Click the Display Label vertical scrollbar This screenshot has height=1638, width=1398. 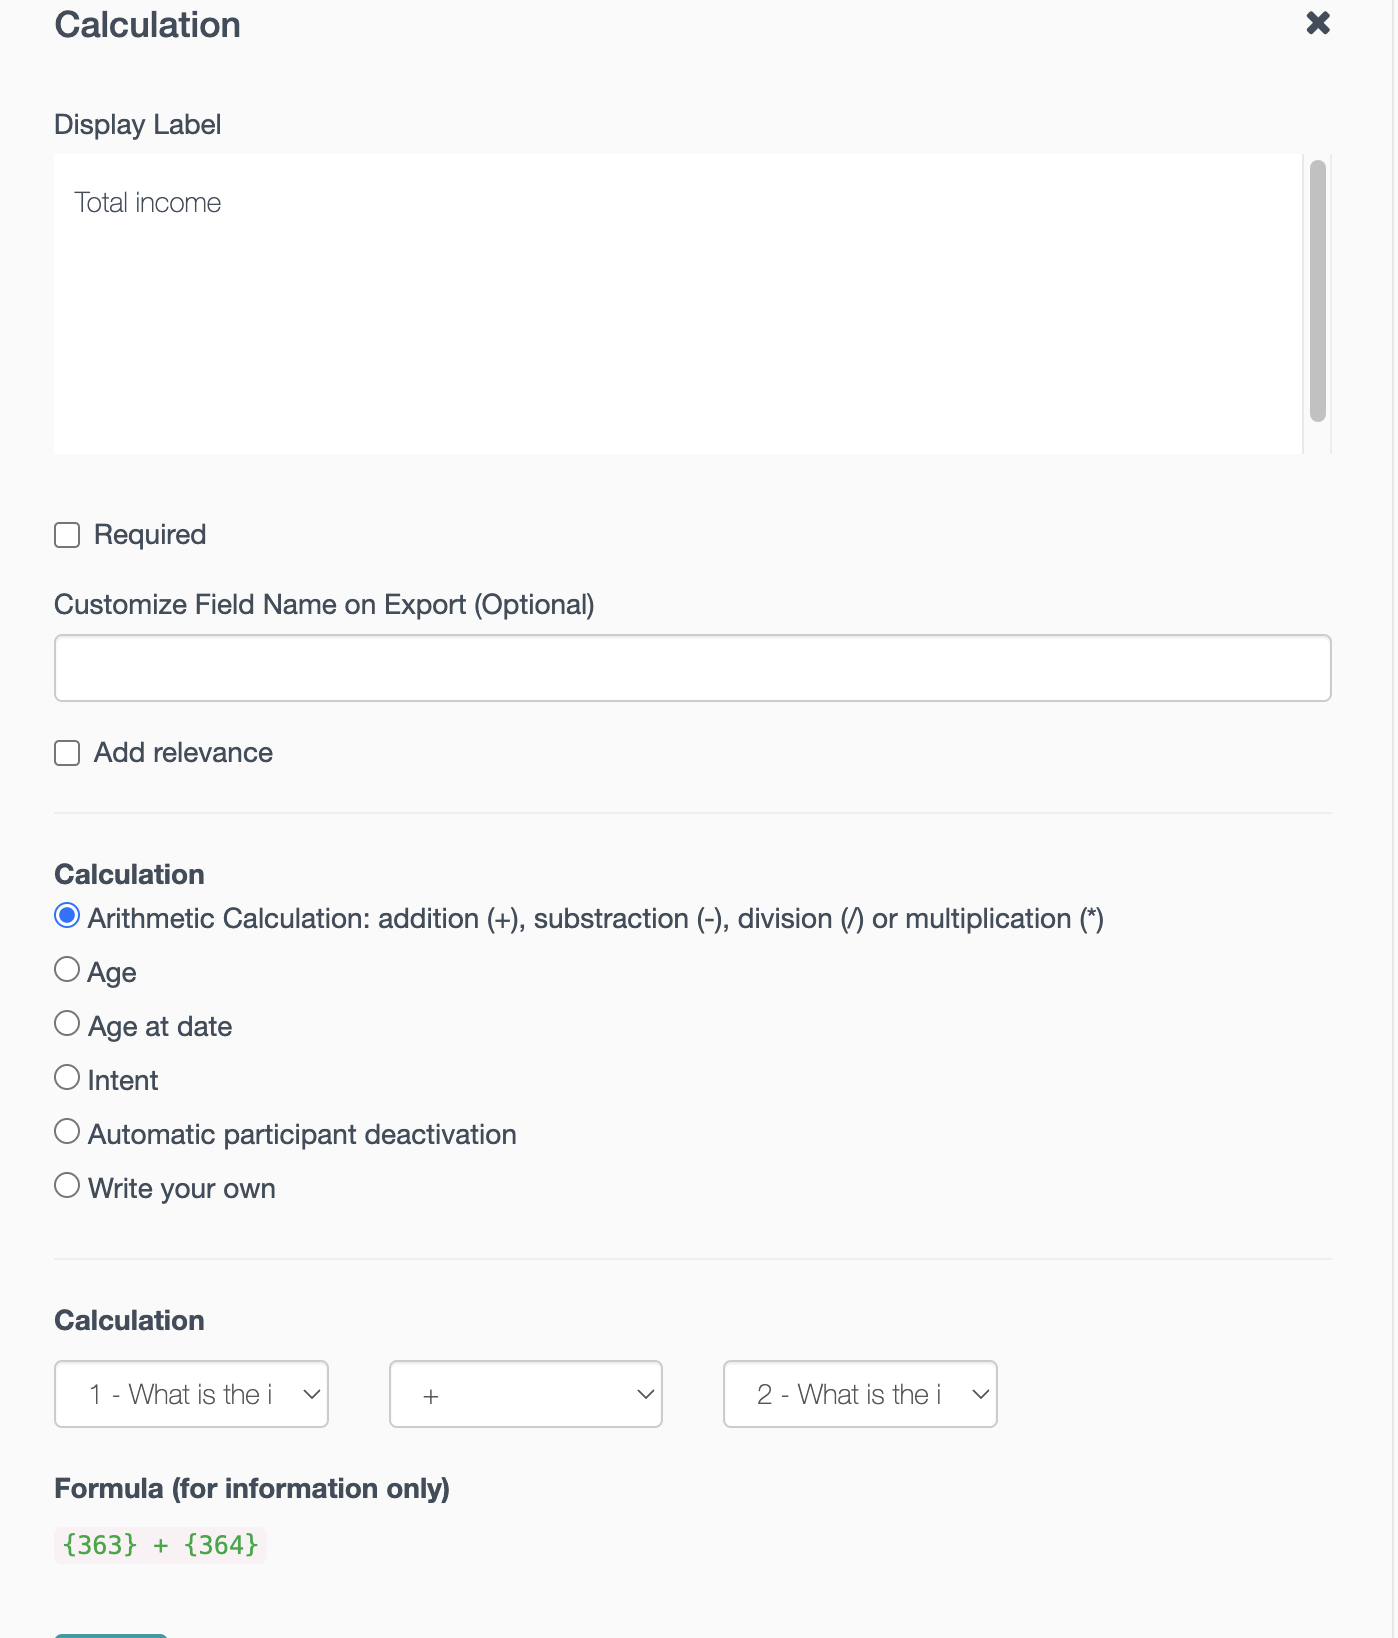point(1318,290)
